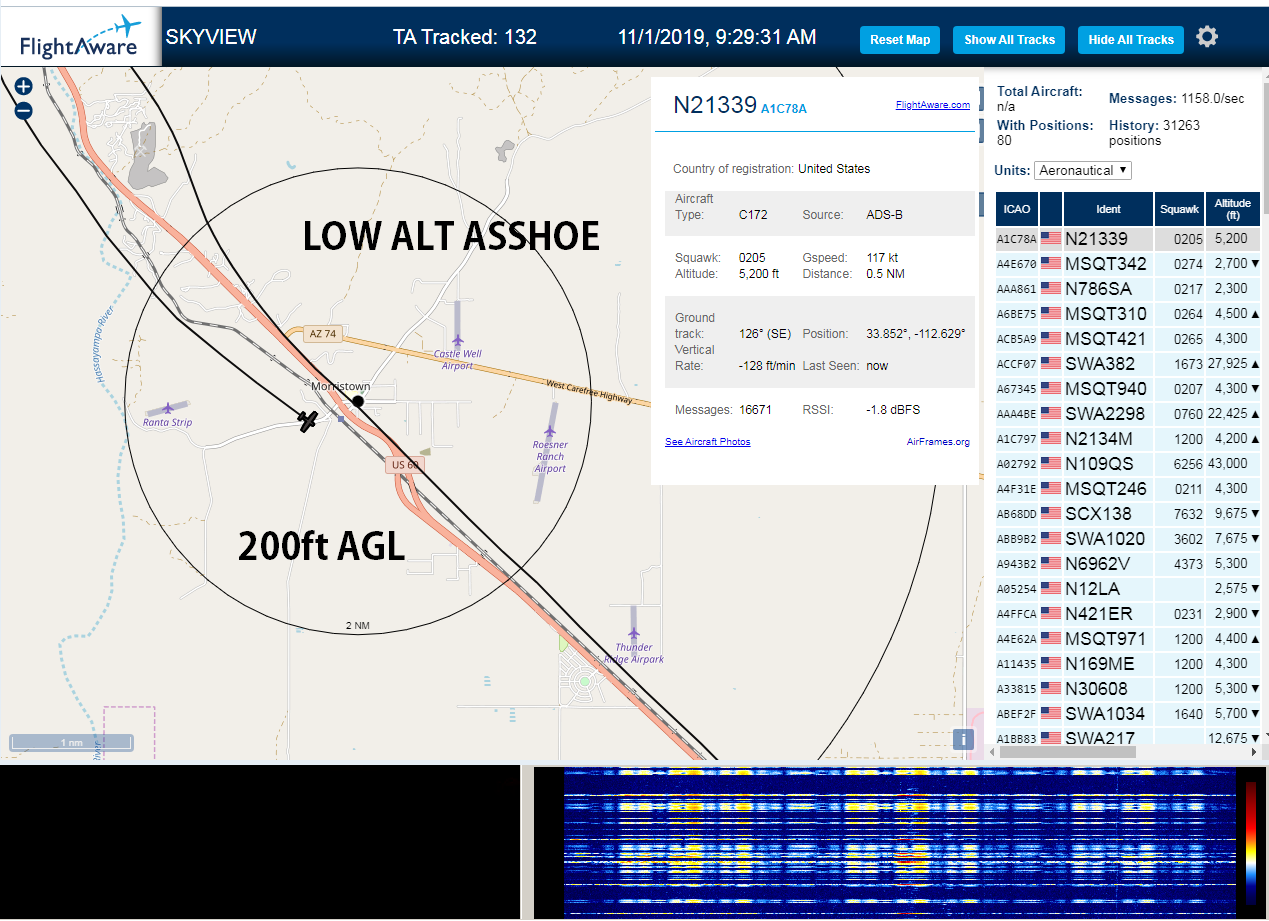Select the MSQT971 aircraft row
Image resolution: width=1269 pixels, height=921 pixels.
click(1128, 639)
